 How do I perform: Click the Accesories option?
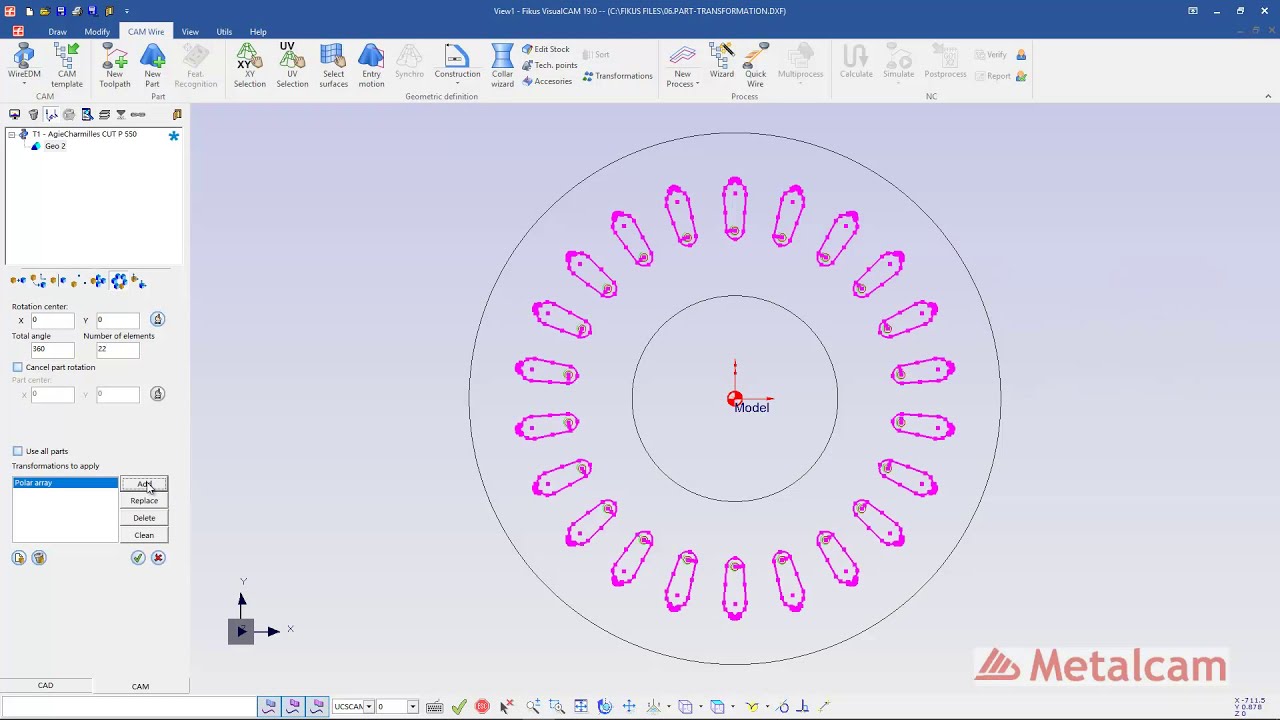coord(547,81)
